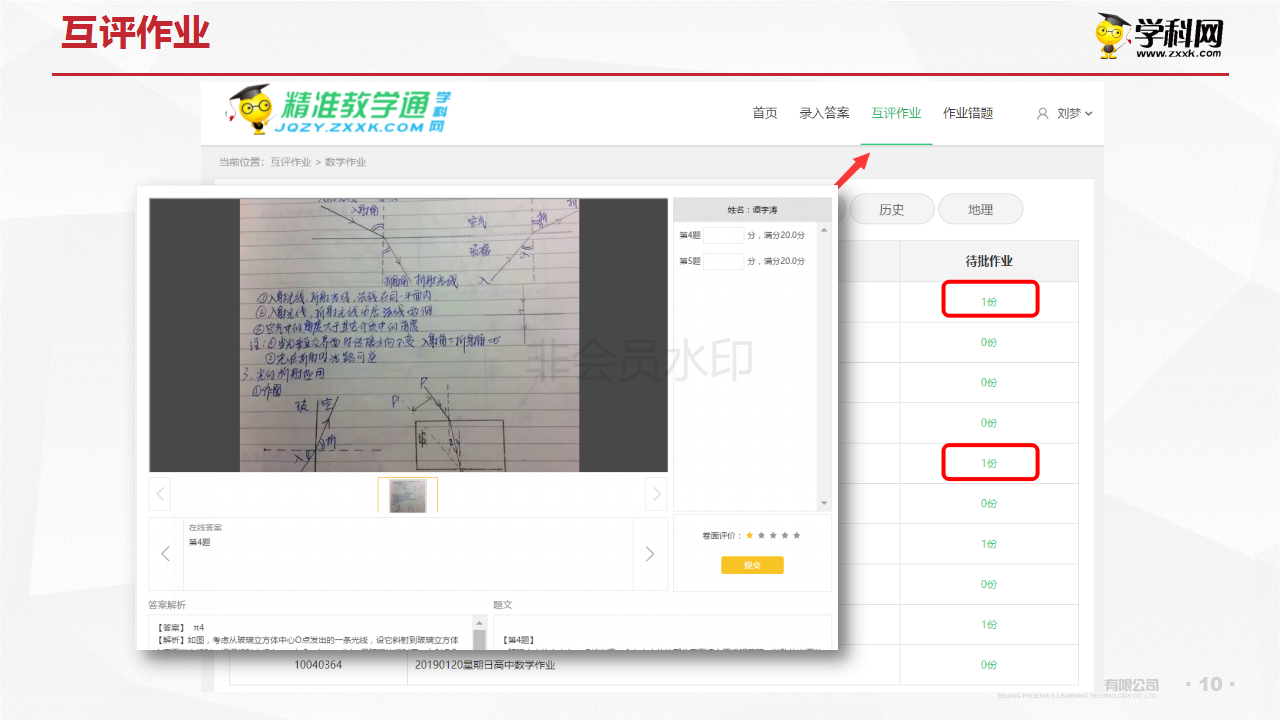Viewport: 1280px width, 720px height.
Task: Open the 首页 navigation item
Action: (765, 113)
